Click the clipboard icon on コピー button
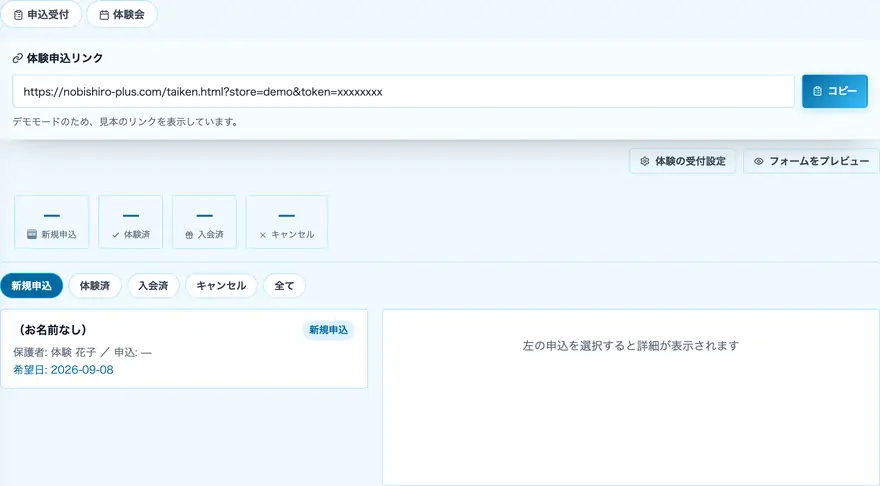 [818, 91]
